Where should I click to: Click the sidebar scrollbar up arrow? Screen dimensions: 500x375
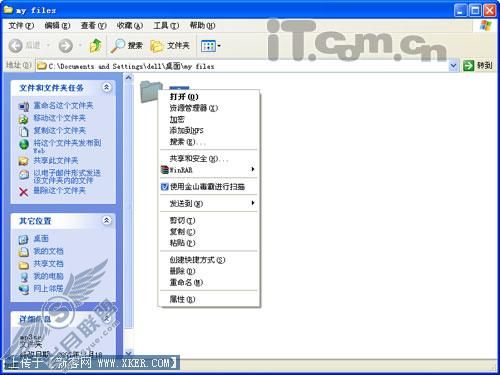(x=128, y=78)
